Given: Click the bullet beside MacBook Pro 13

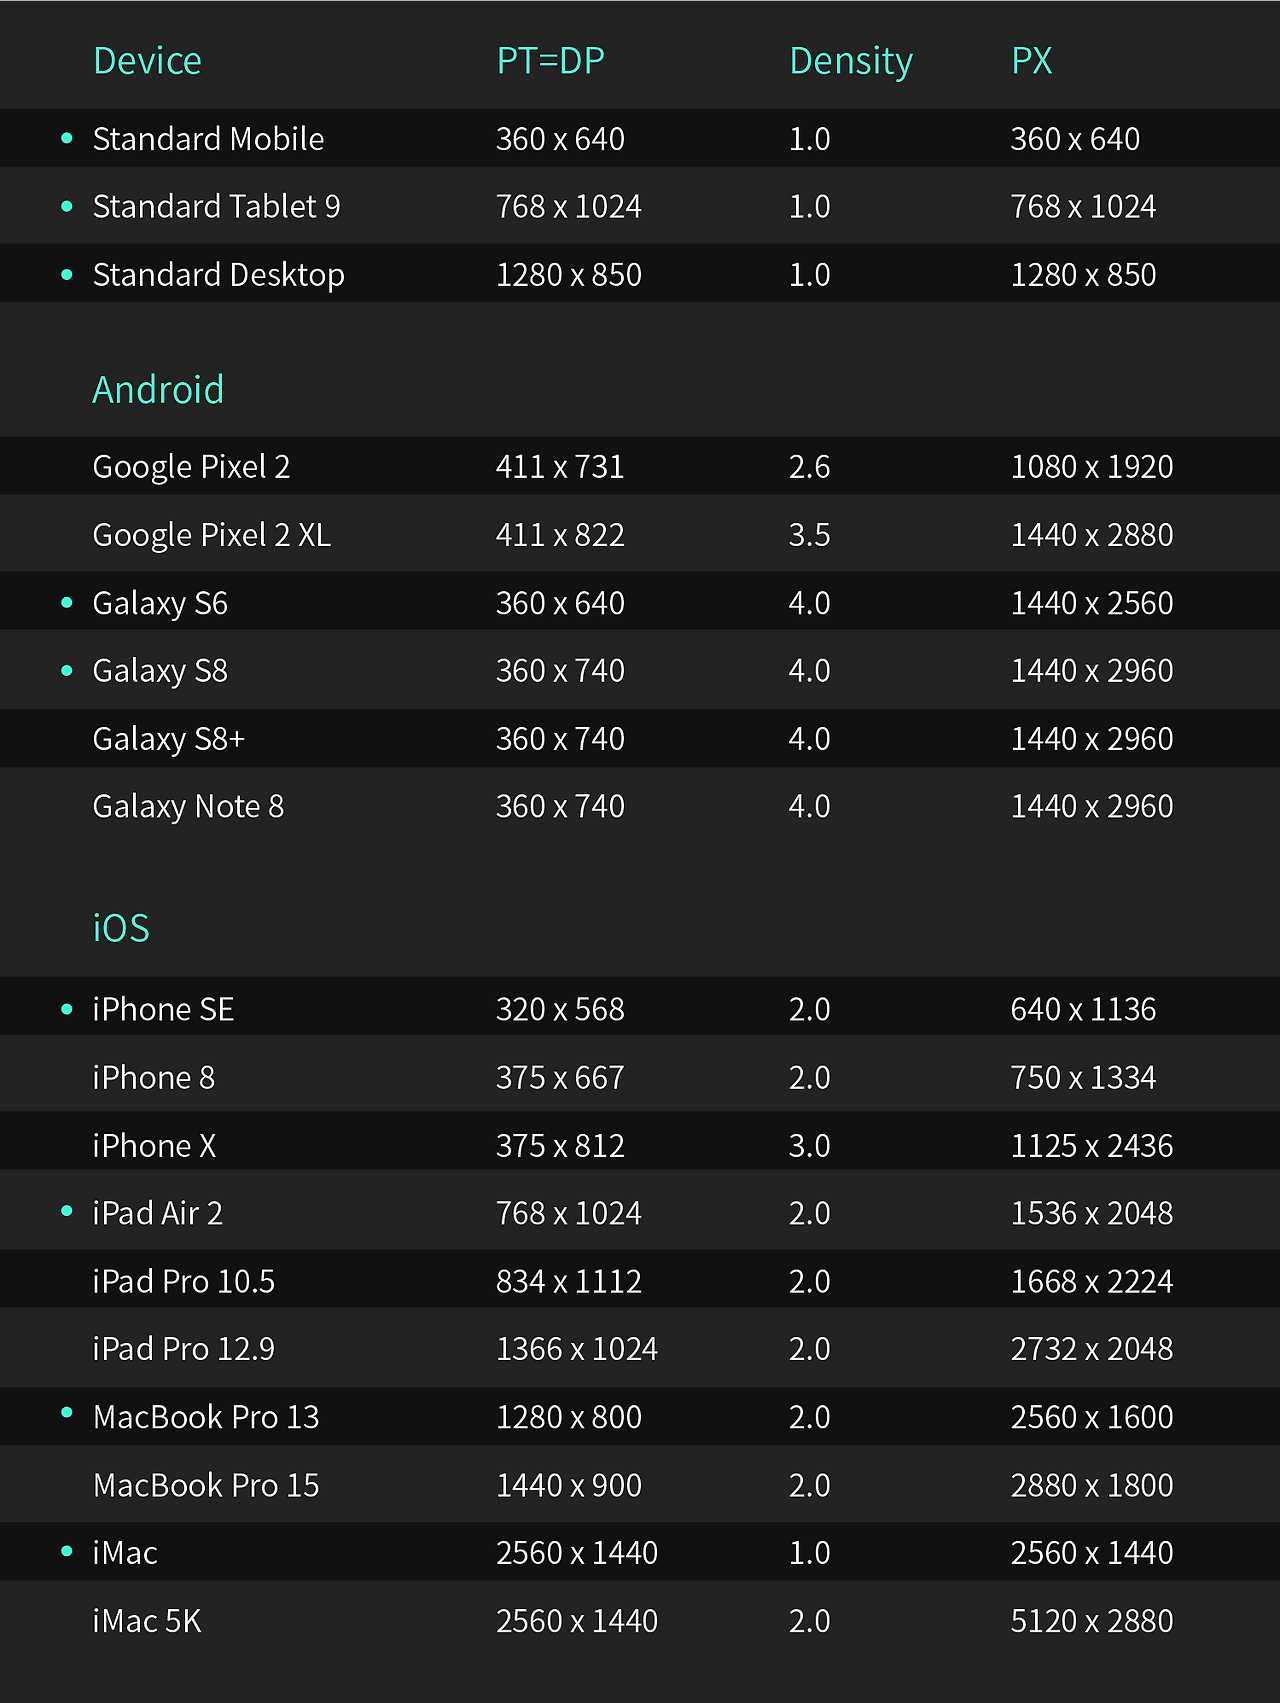Looking at the screenshot, I should point(67,1413).
